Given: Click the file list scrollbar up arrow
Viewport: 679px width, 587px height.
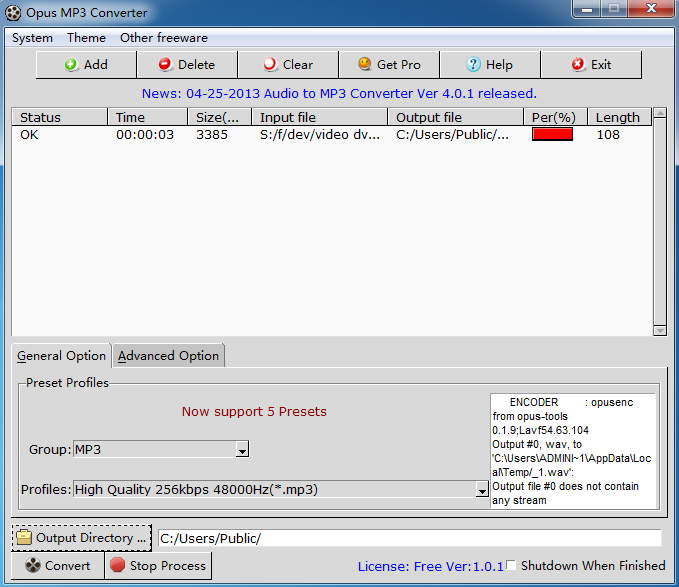Looking at the screenshot, I should [660, 114].
